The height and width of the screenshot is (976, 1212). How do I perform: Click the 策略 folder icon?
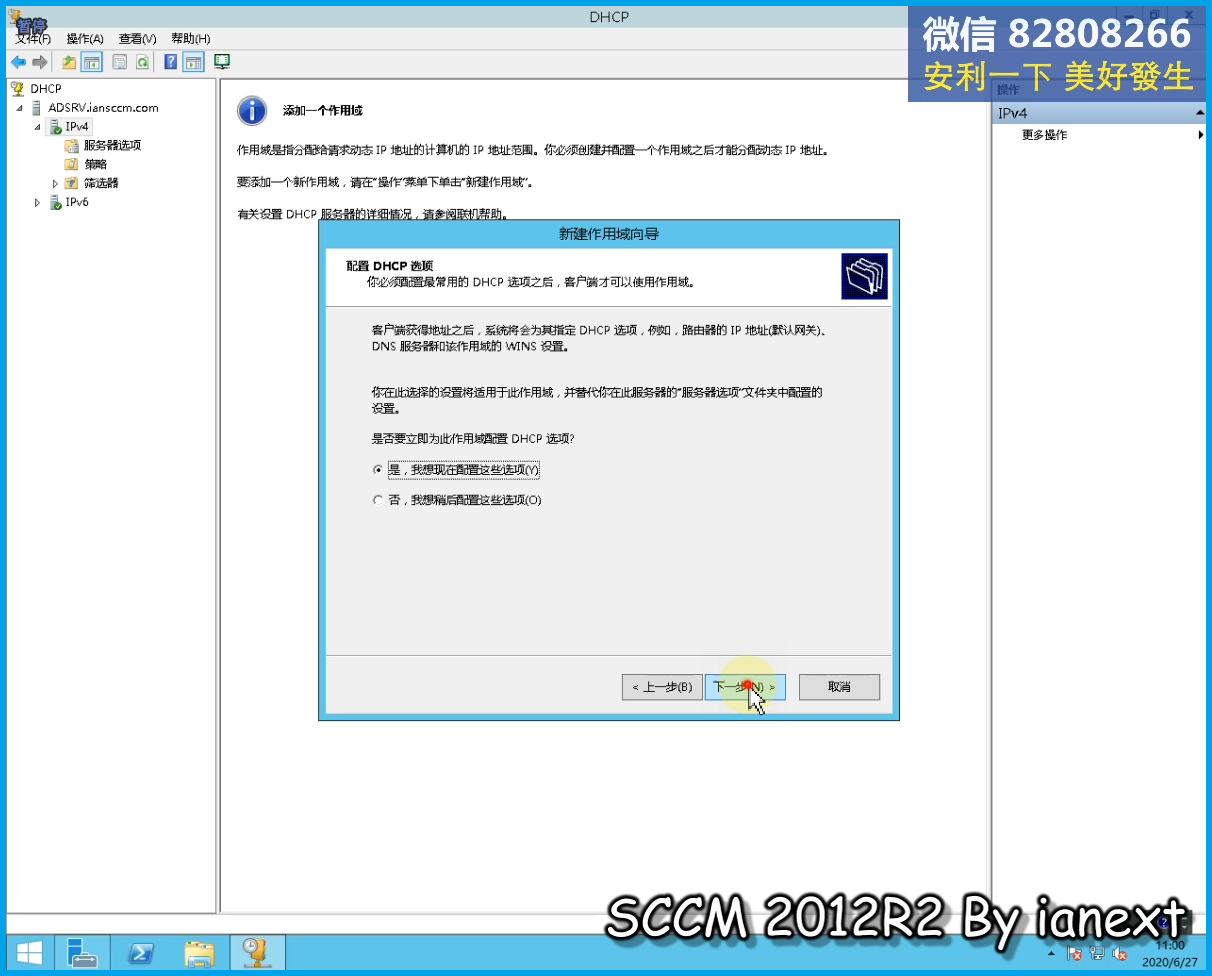pyautogui.click(x=72, y=165)
